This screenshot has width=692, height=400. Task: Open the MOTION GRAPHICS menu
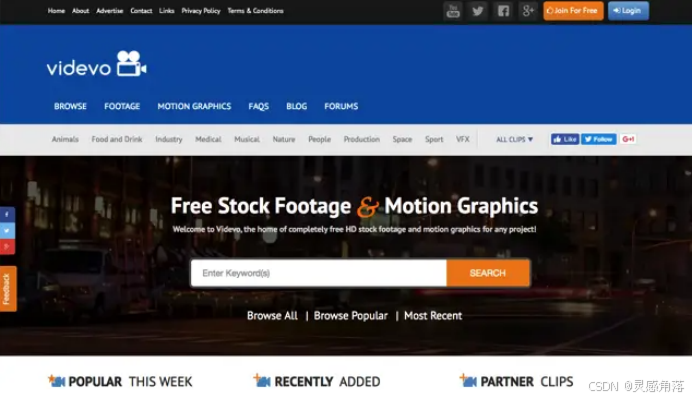194,106
